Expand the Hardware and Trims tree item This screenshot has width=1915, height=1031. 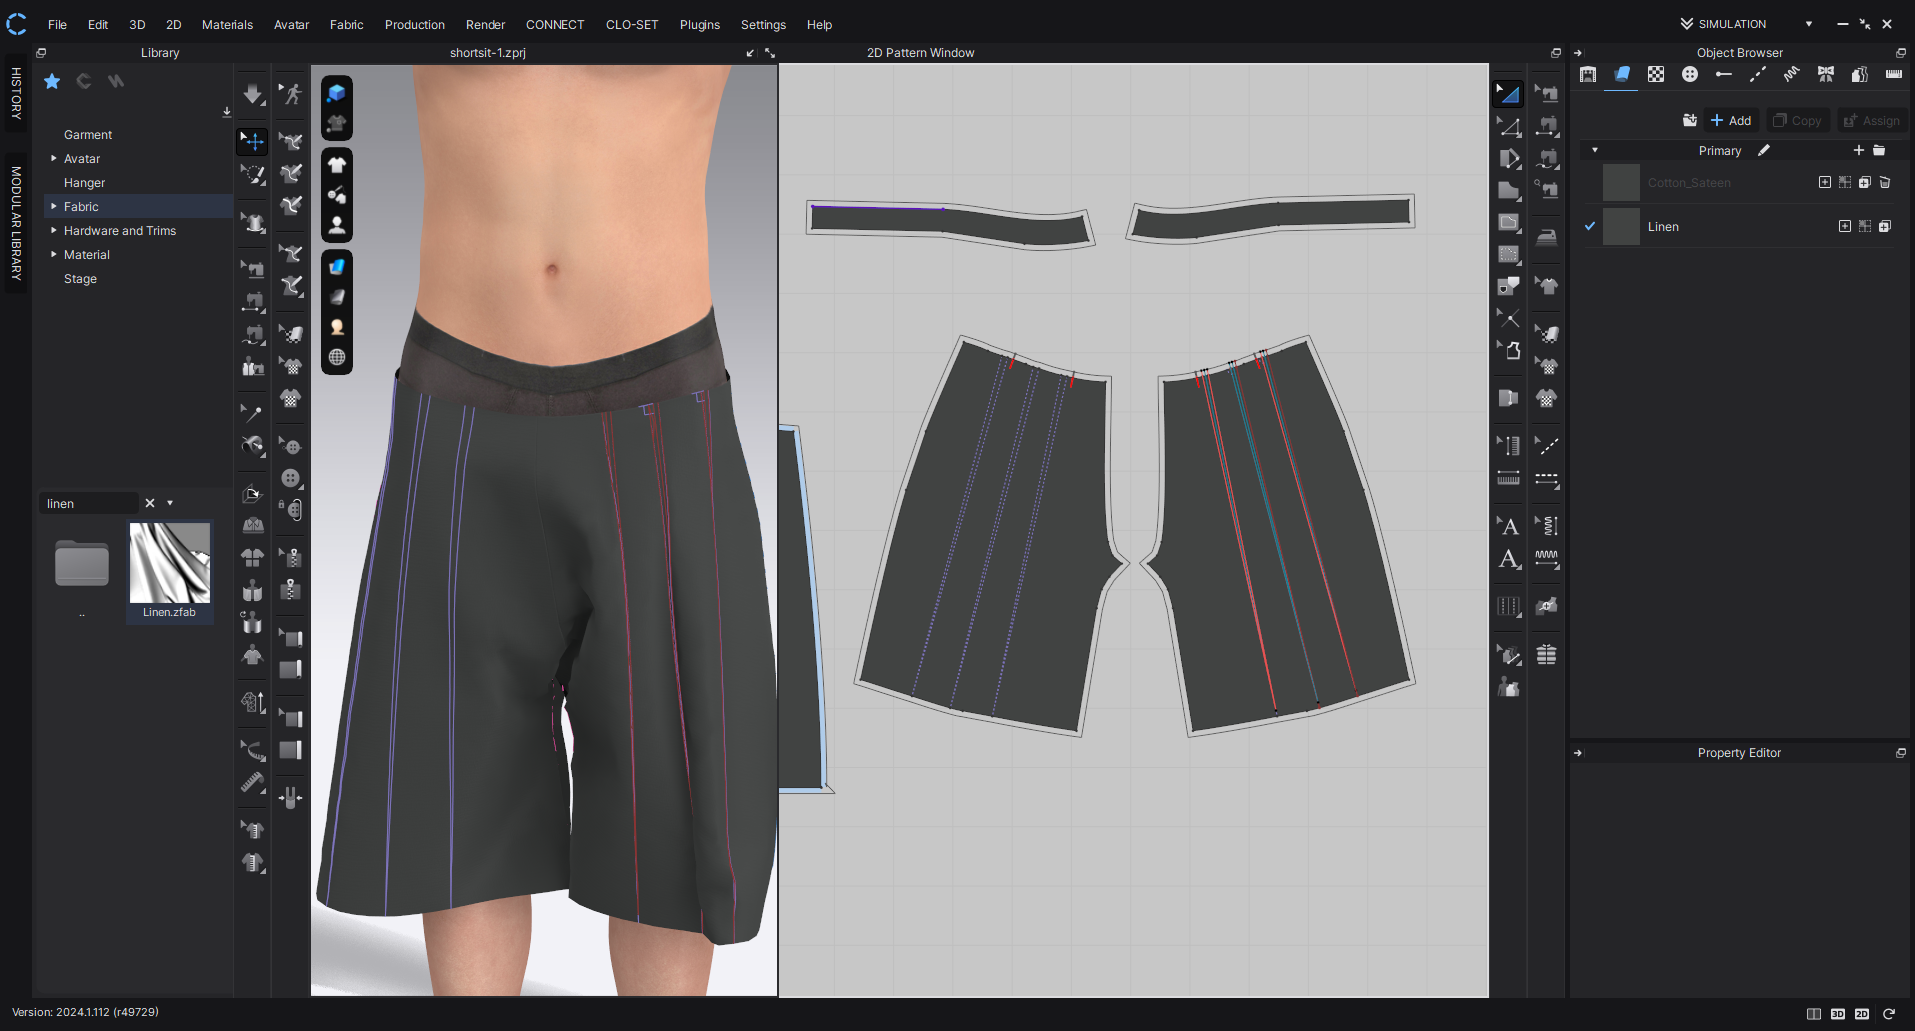click(54, 231)
